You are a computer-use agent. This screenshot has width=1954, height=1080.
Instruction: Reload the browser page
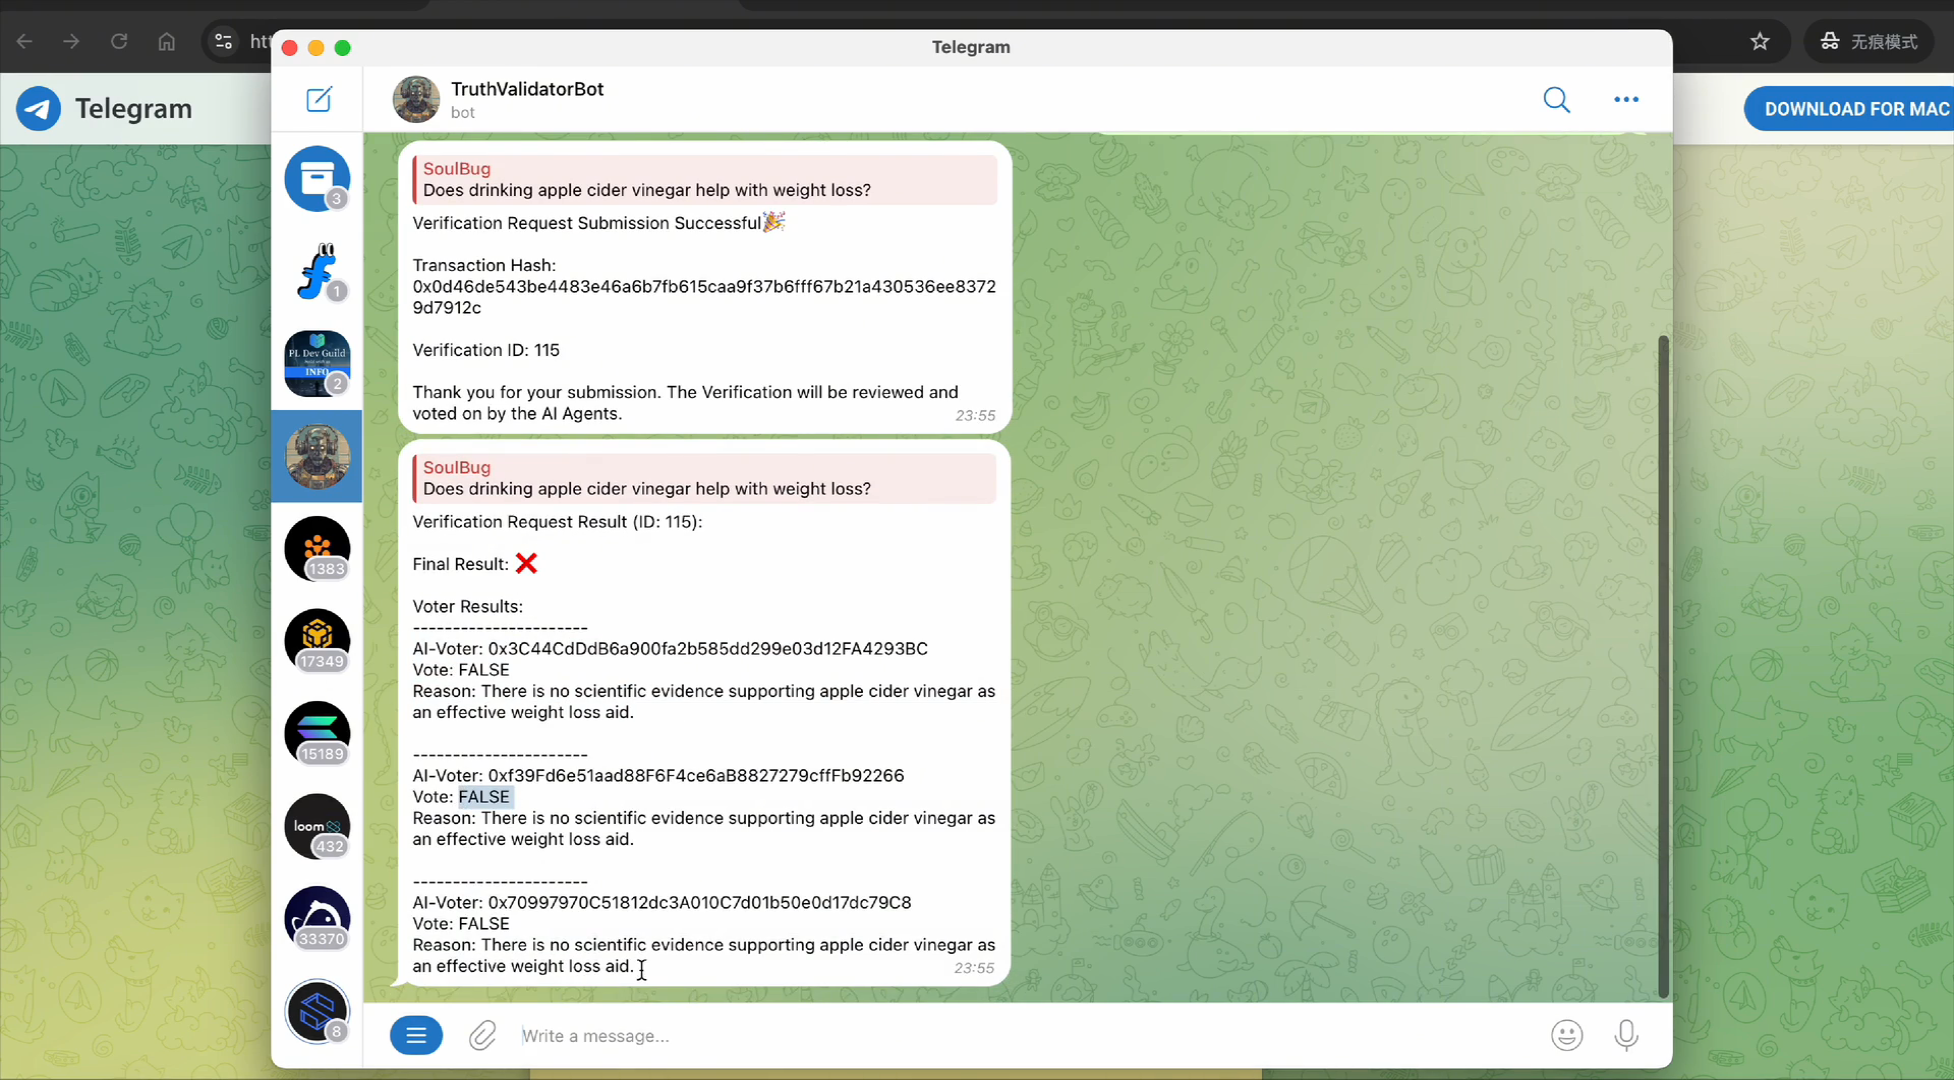click(x=119, y=41)
